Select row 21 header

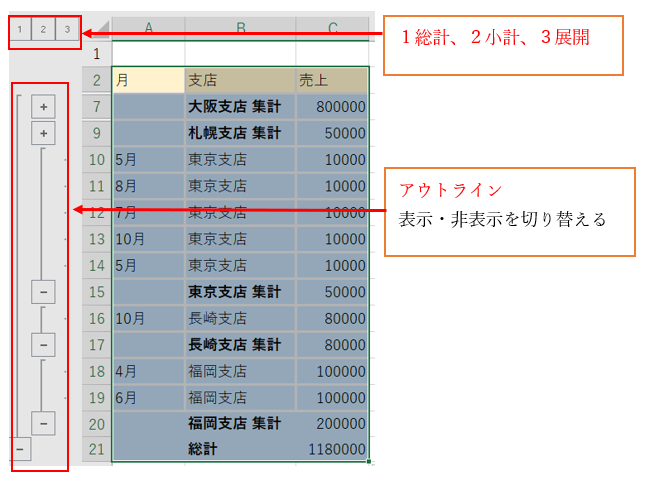coord(96,449)
